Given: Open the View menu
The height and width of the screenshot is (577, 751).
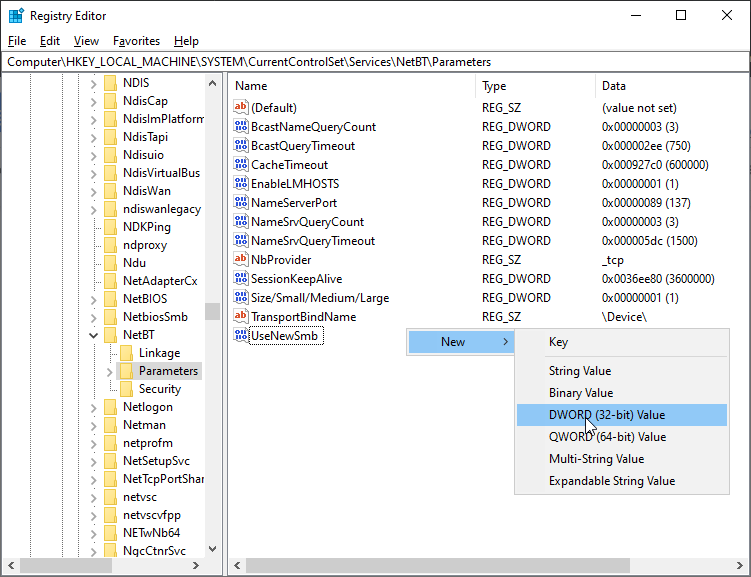Looking at the screenshot, I should point(86,41).
